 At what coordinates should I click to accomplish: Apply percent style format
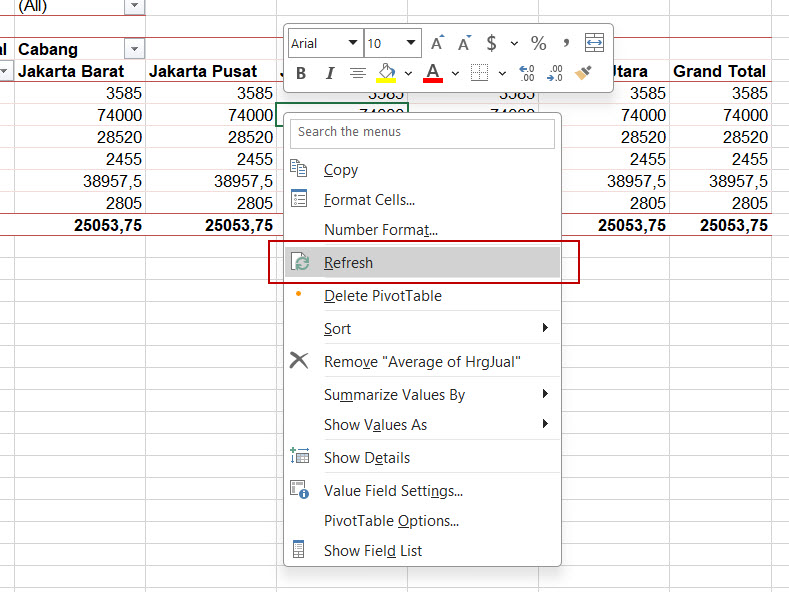click(538, 43)
